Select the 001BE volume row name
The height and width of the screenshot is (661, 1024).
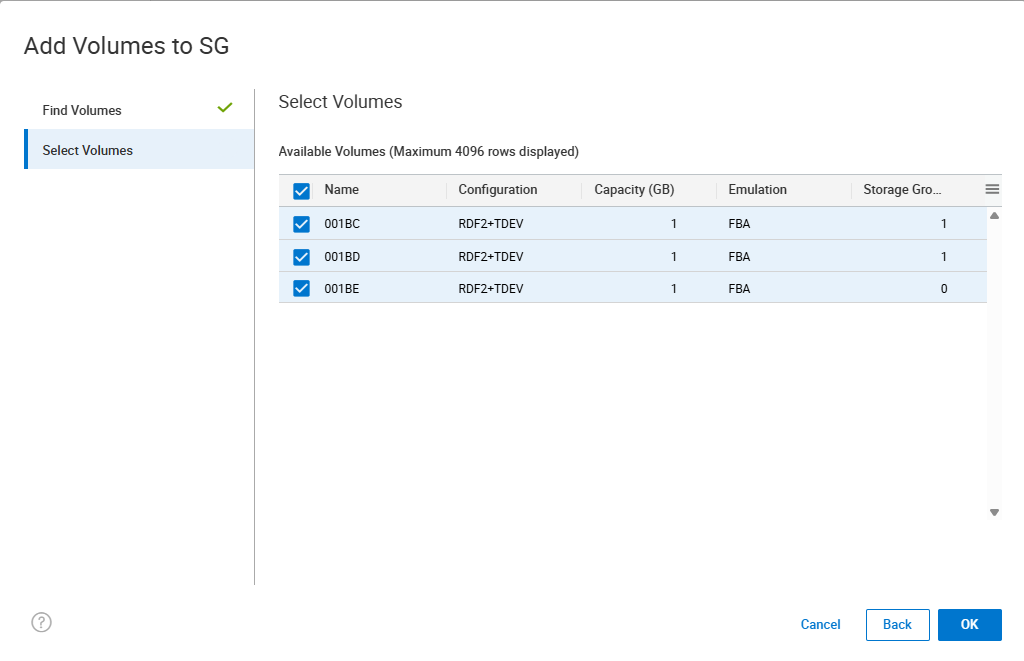pyautogui.click(x=342, y=289)
